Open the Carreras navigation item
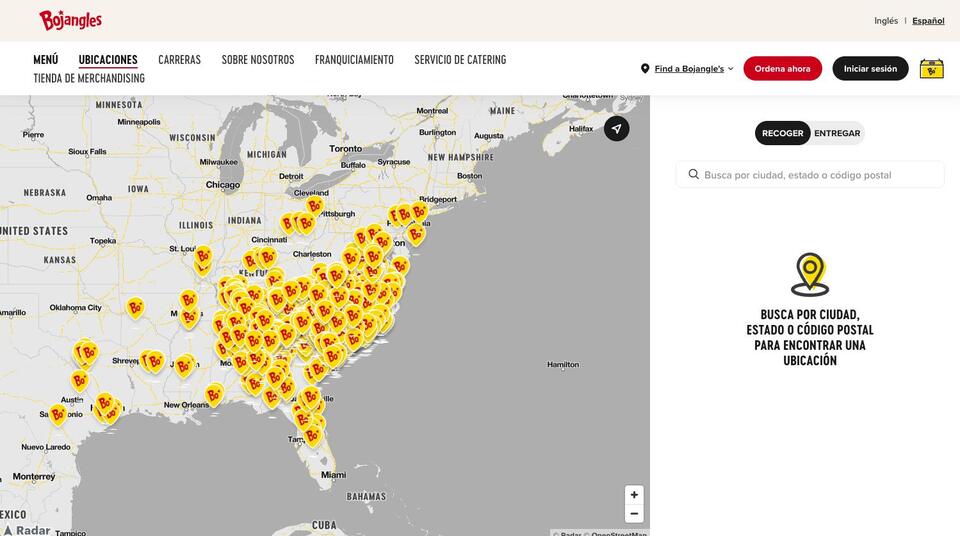The image size is (960, 536). click(x=179, y=59)
